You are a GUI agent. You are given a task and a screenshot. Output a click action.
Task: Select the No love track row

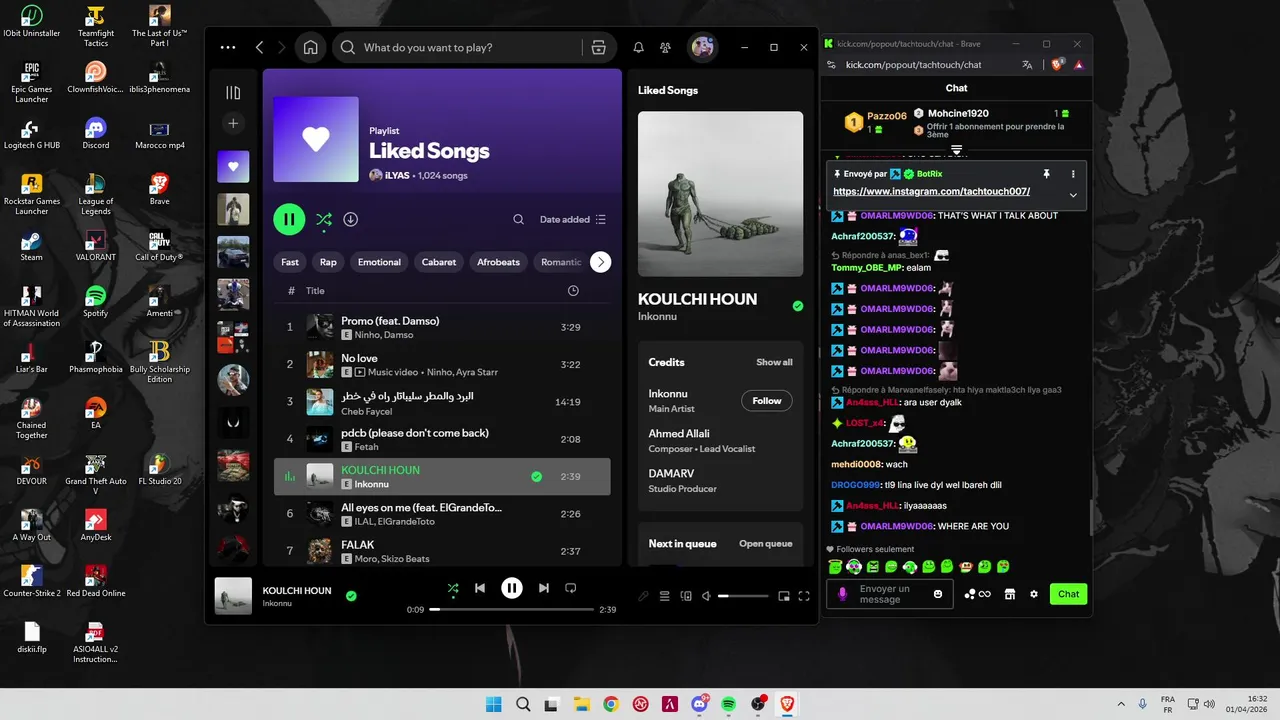pos(442,364)
